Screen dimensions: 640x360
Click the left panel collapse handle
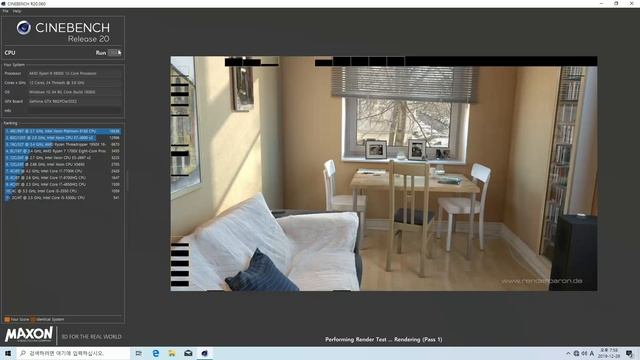[x=127, y=181]
